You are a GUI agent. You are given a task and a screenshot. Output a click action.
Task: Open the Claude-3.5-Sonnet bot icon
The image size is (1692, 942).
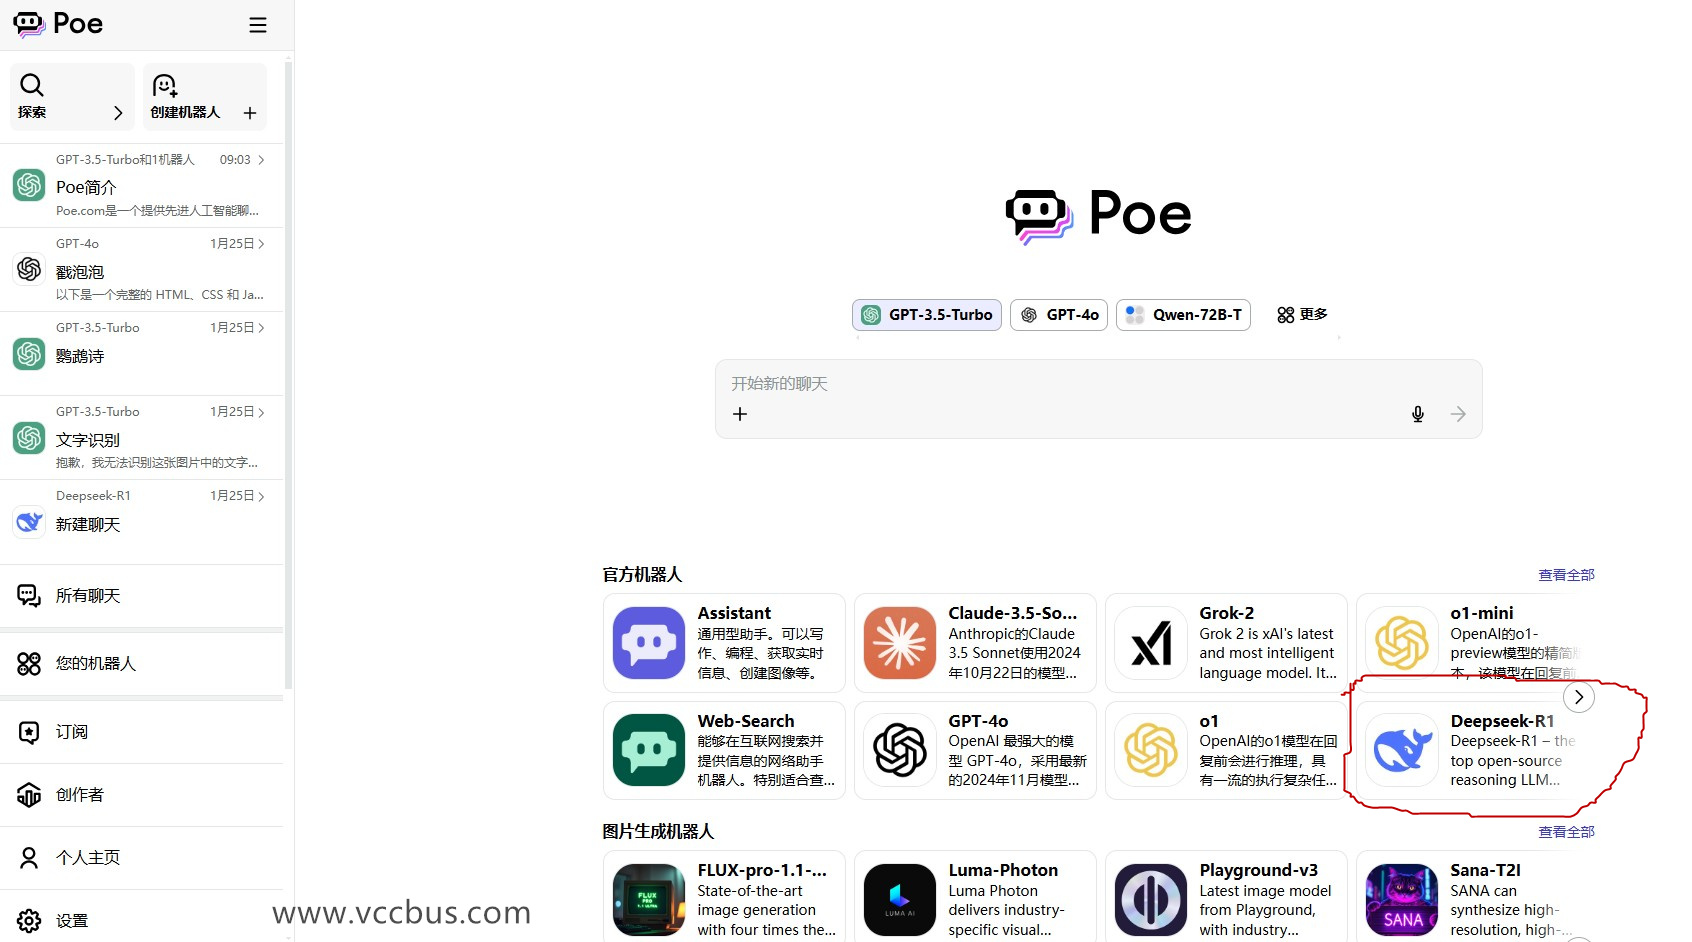(900, 643)
